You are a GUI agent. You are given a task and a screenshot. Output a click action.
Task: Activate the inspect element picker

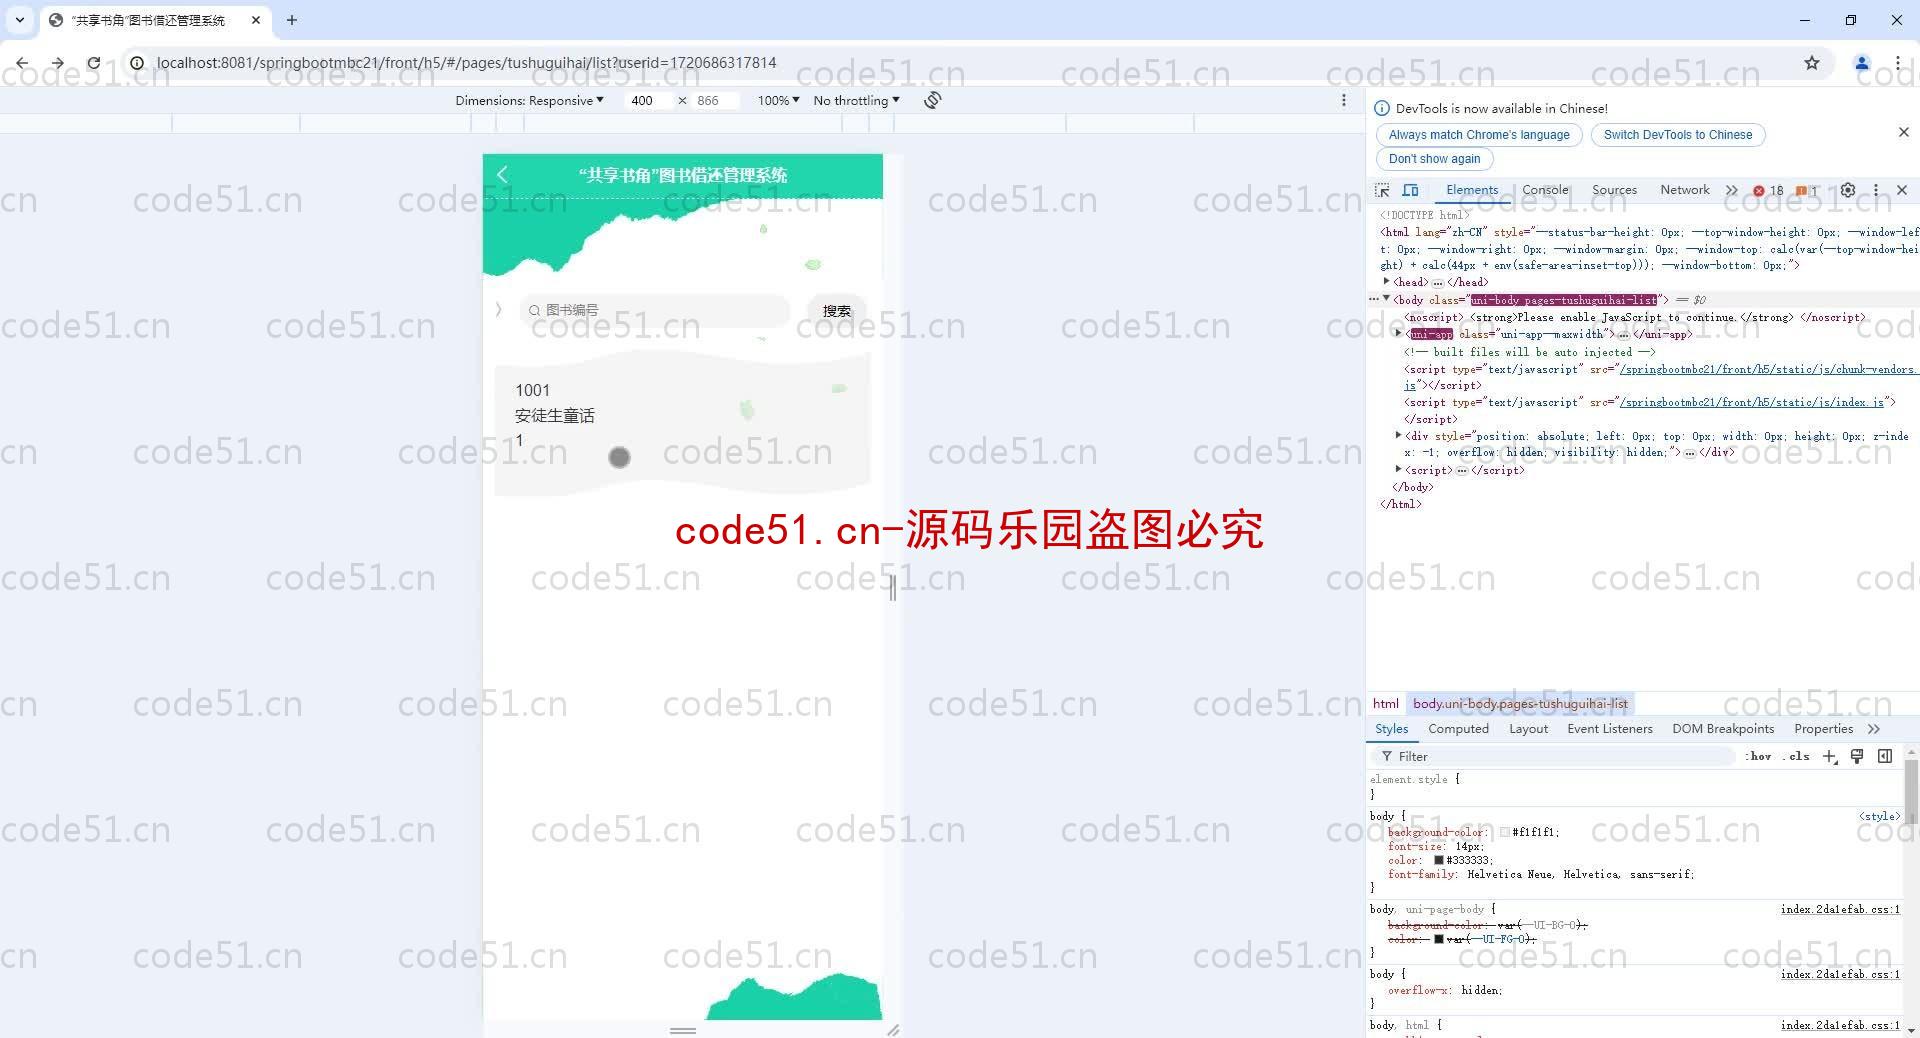click(1382, 190)
